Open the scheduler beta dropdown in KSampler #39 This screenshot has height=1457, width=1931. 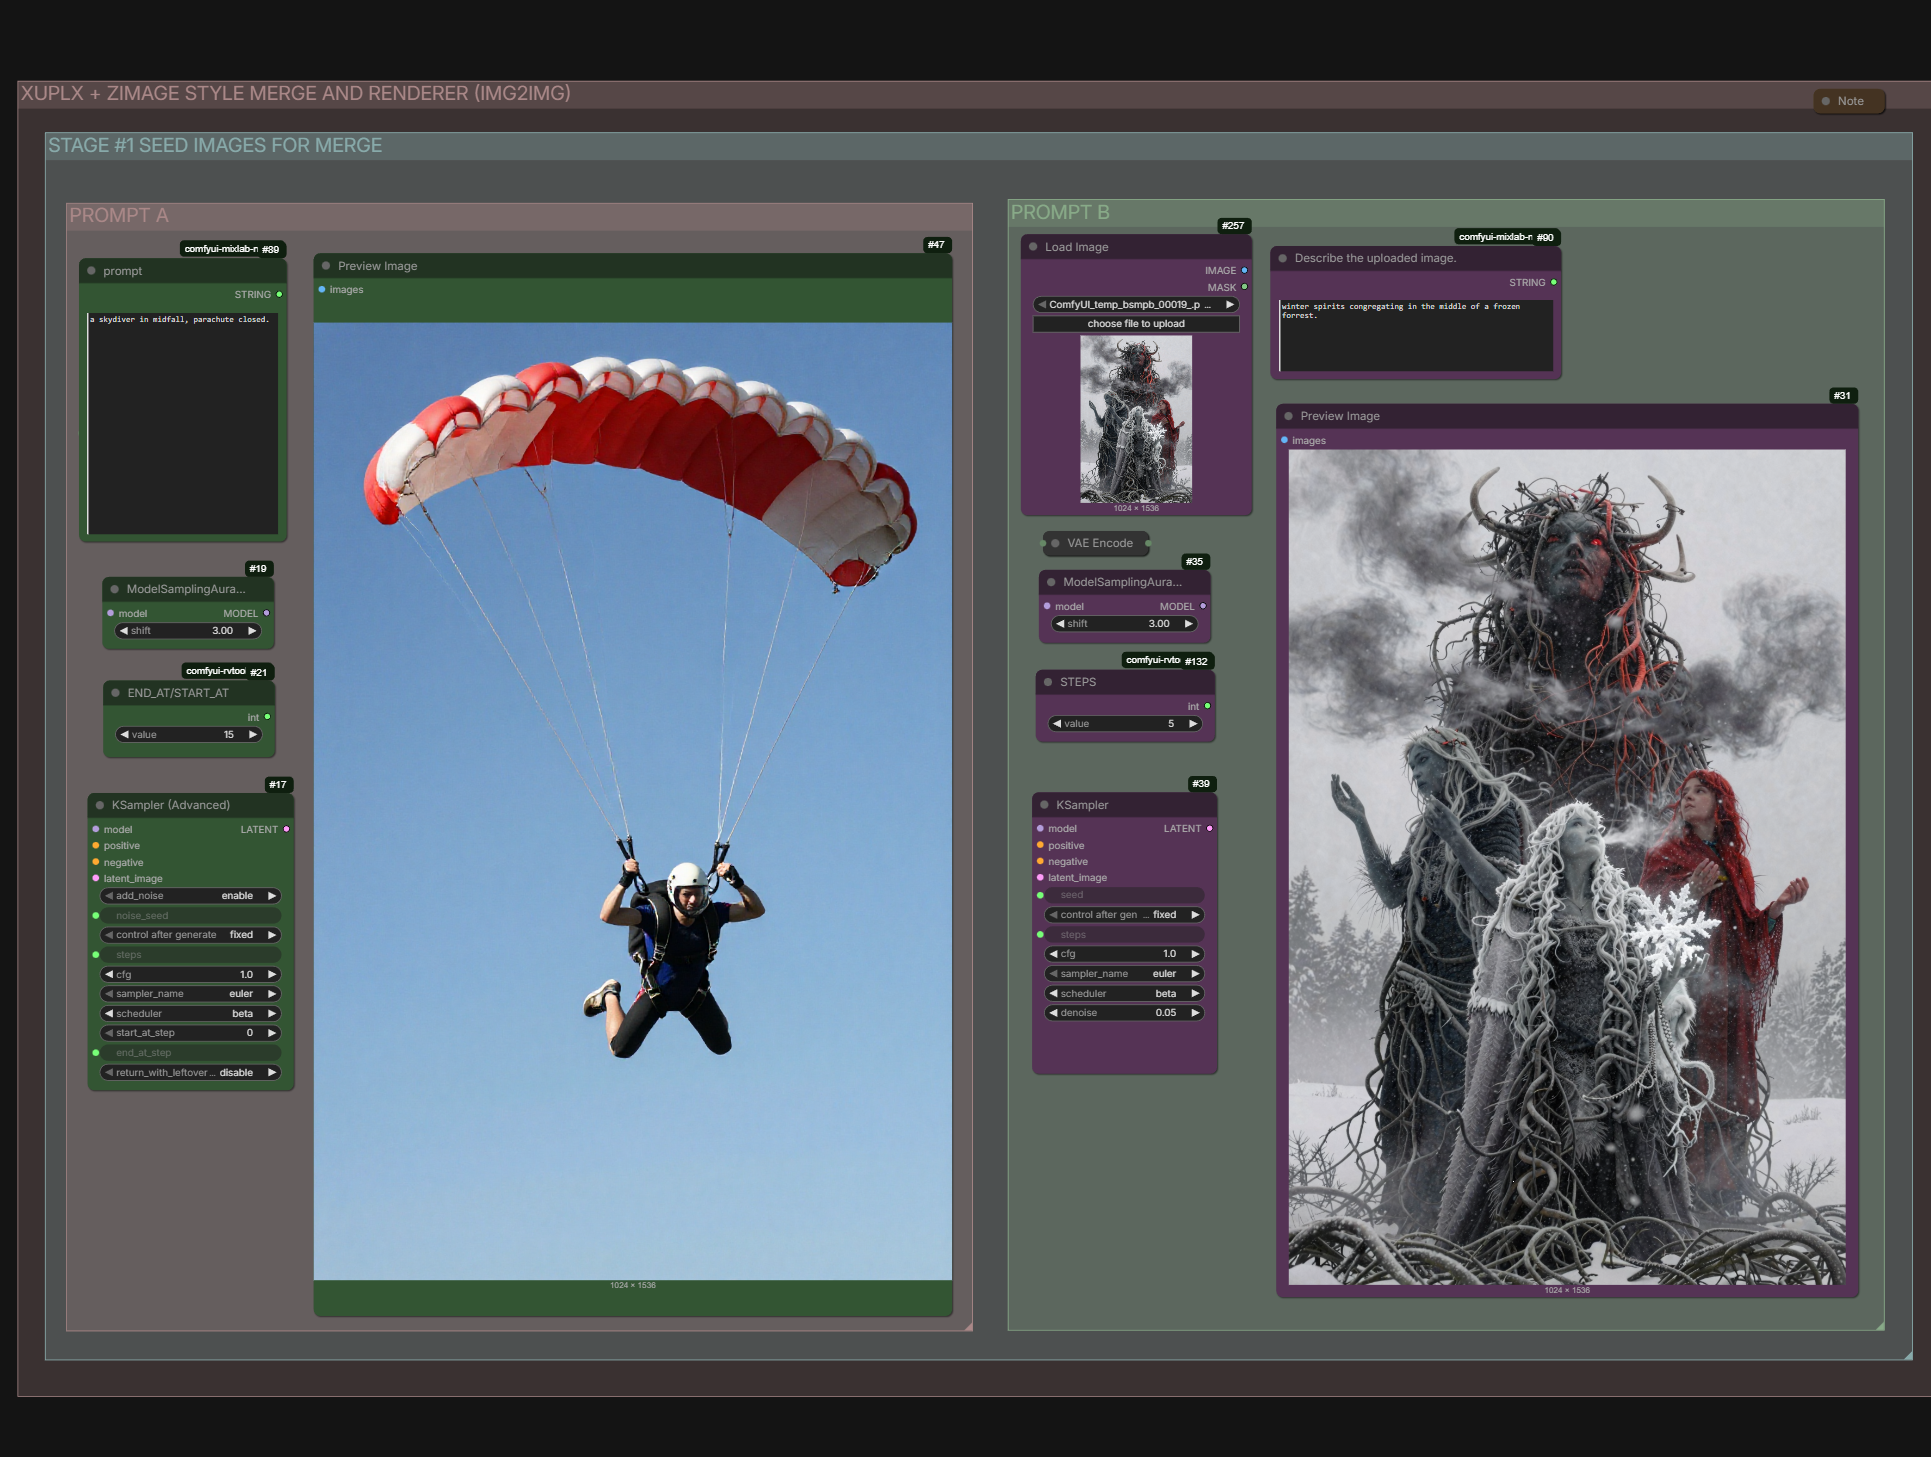(x=1124, y=993)
